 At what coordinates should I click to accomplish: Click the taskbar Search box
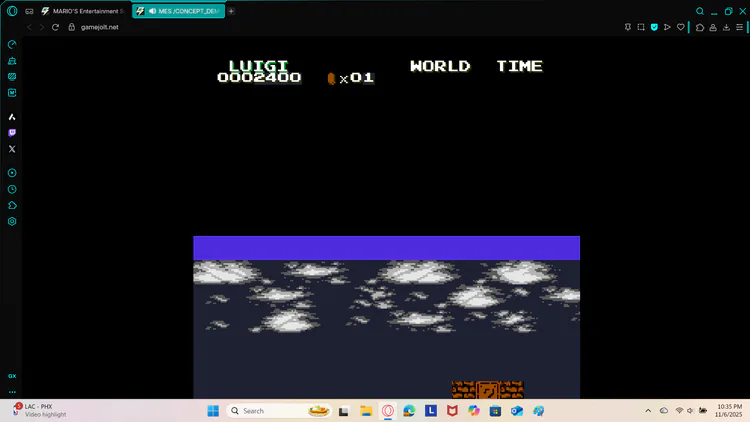[279, 411]
